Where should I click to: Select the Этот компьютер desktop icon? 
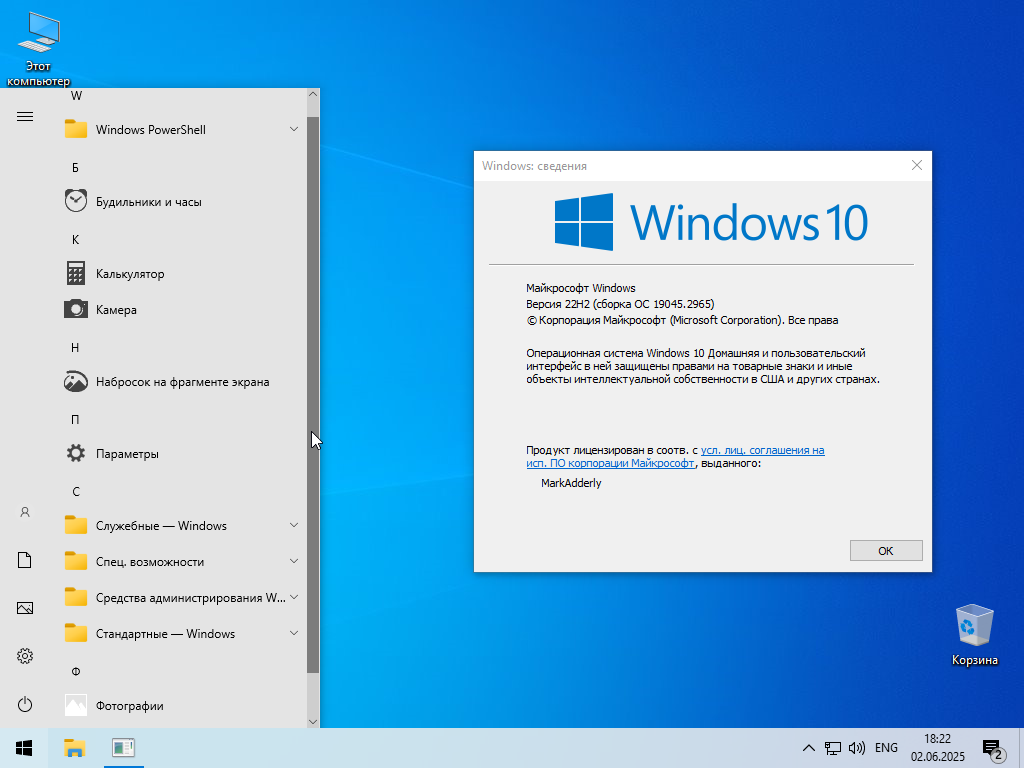coord(39,50)
